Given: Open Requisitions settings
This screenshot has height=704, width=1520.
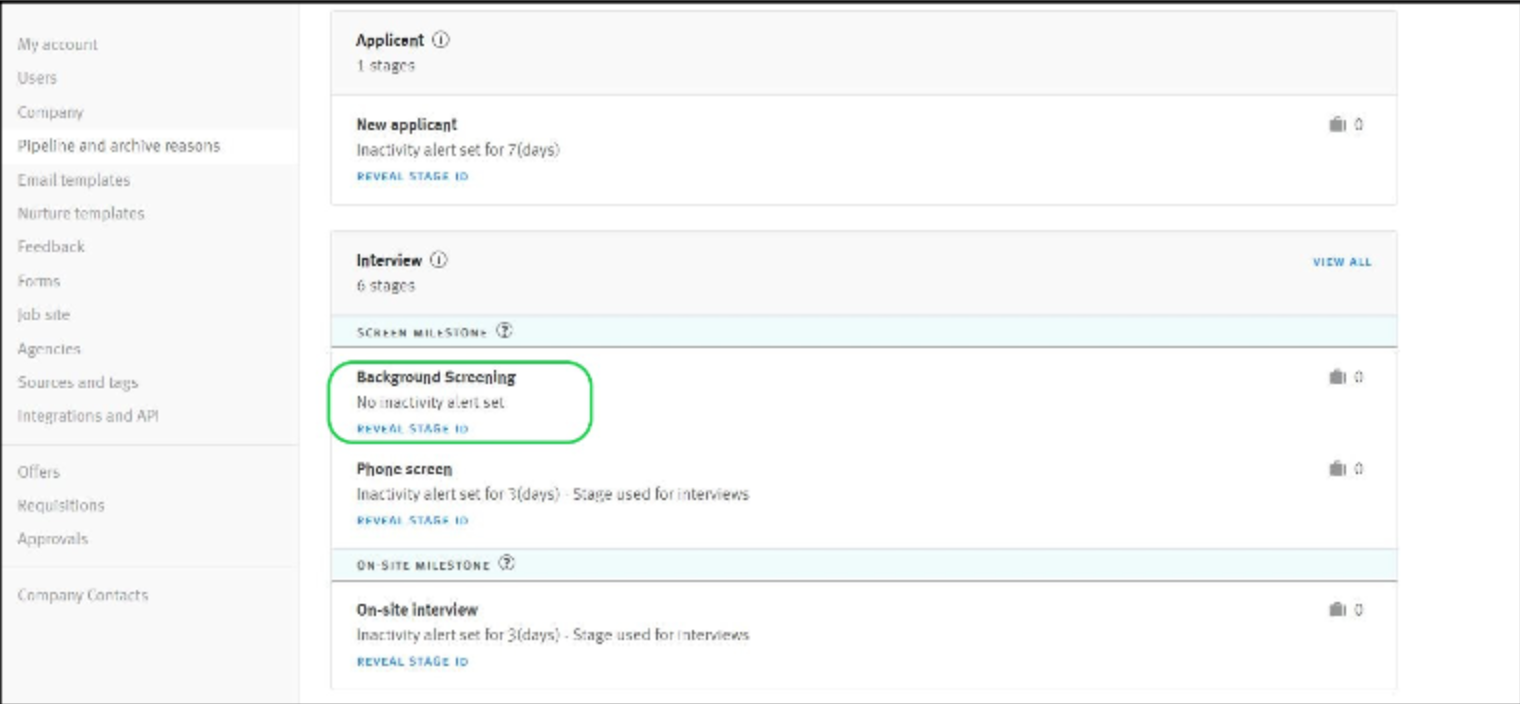Looking at the screenshot, I should point(61,505).
